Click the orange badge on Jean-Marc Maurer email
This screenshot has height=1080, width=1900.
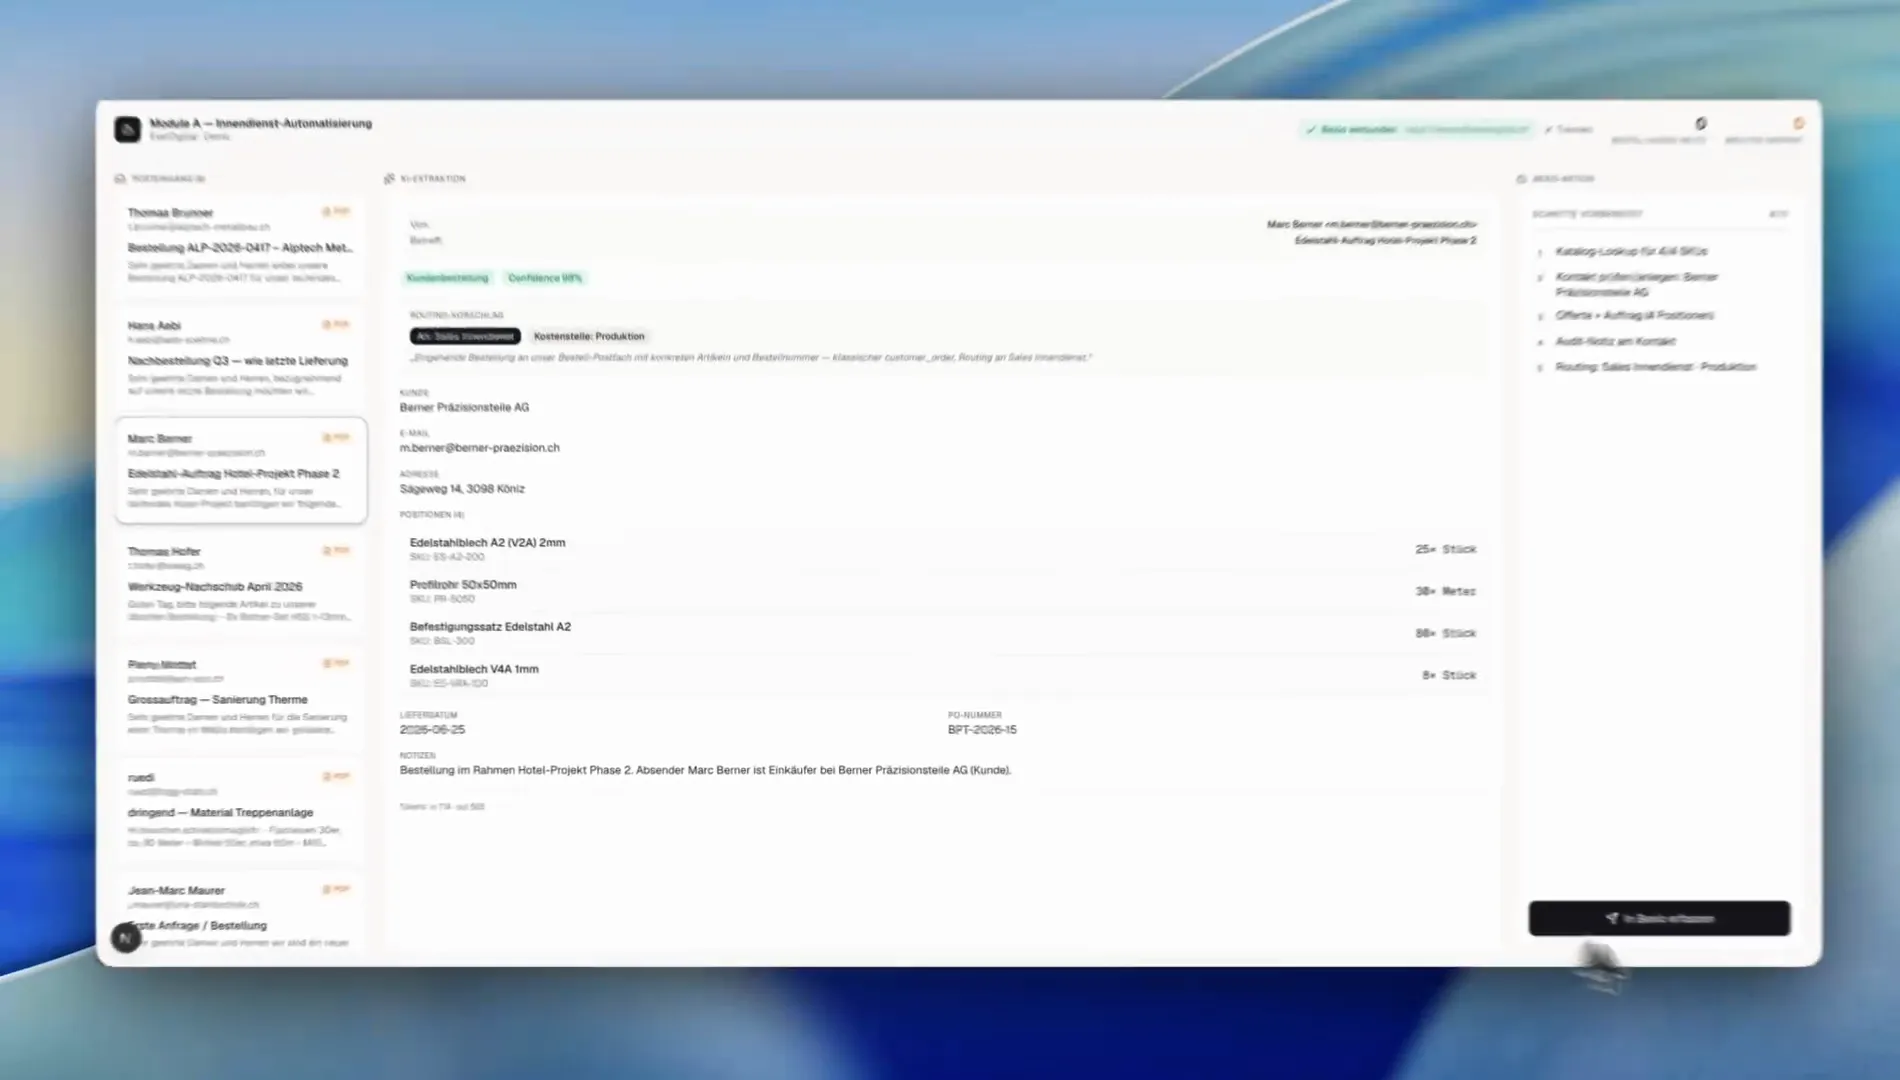(x=336, y=890)
